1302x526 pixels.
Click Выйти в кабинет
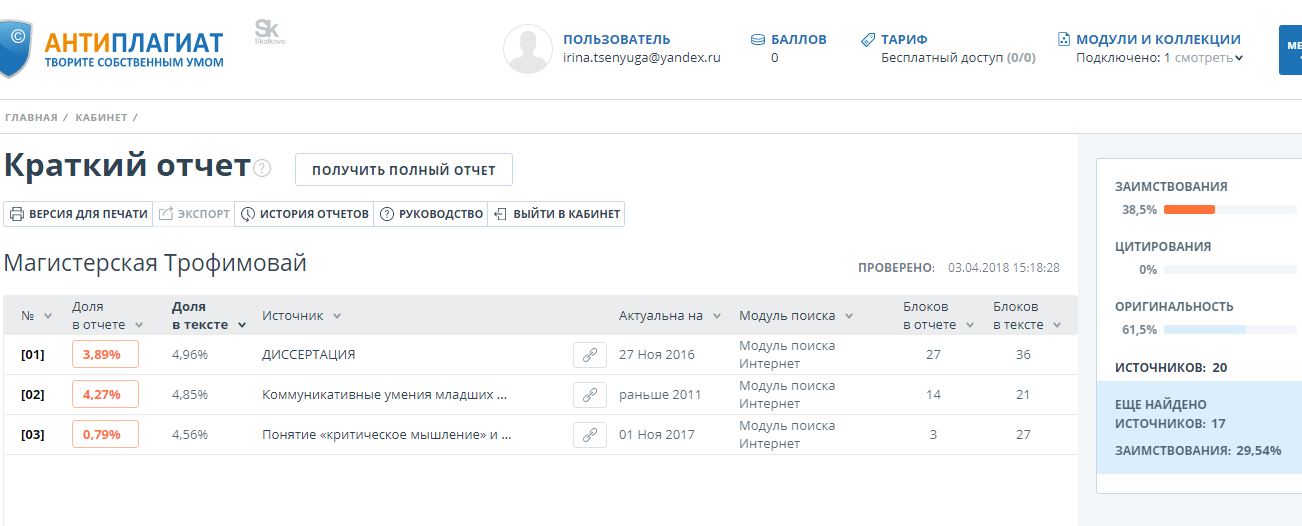(557, 214)
